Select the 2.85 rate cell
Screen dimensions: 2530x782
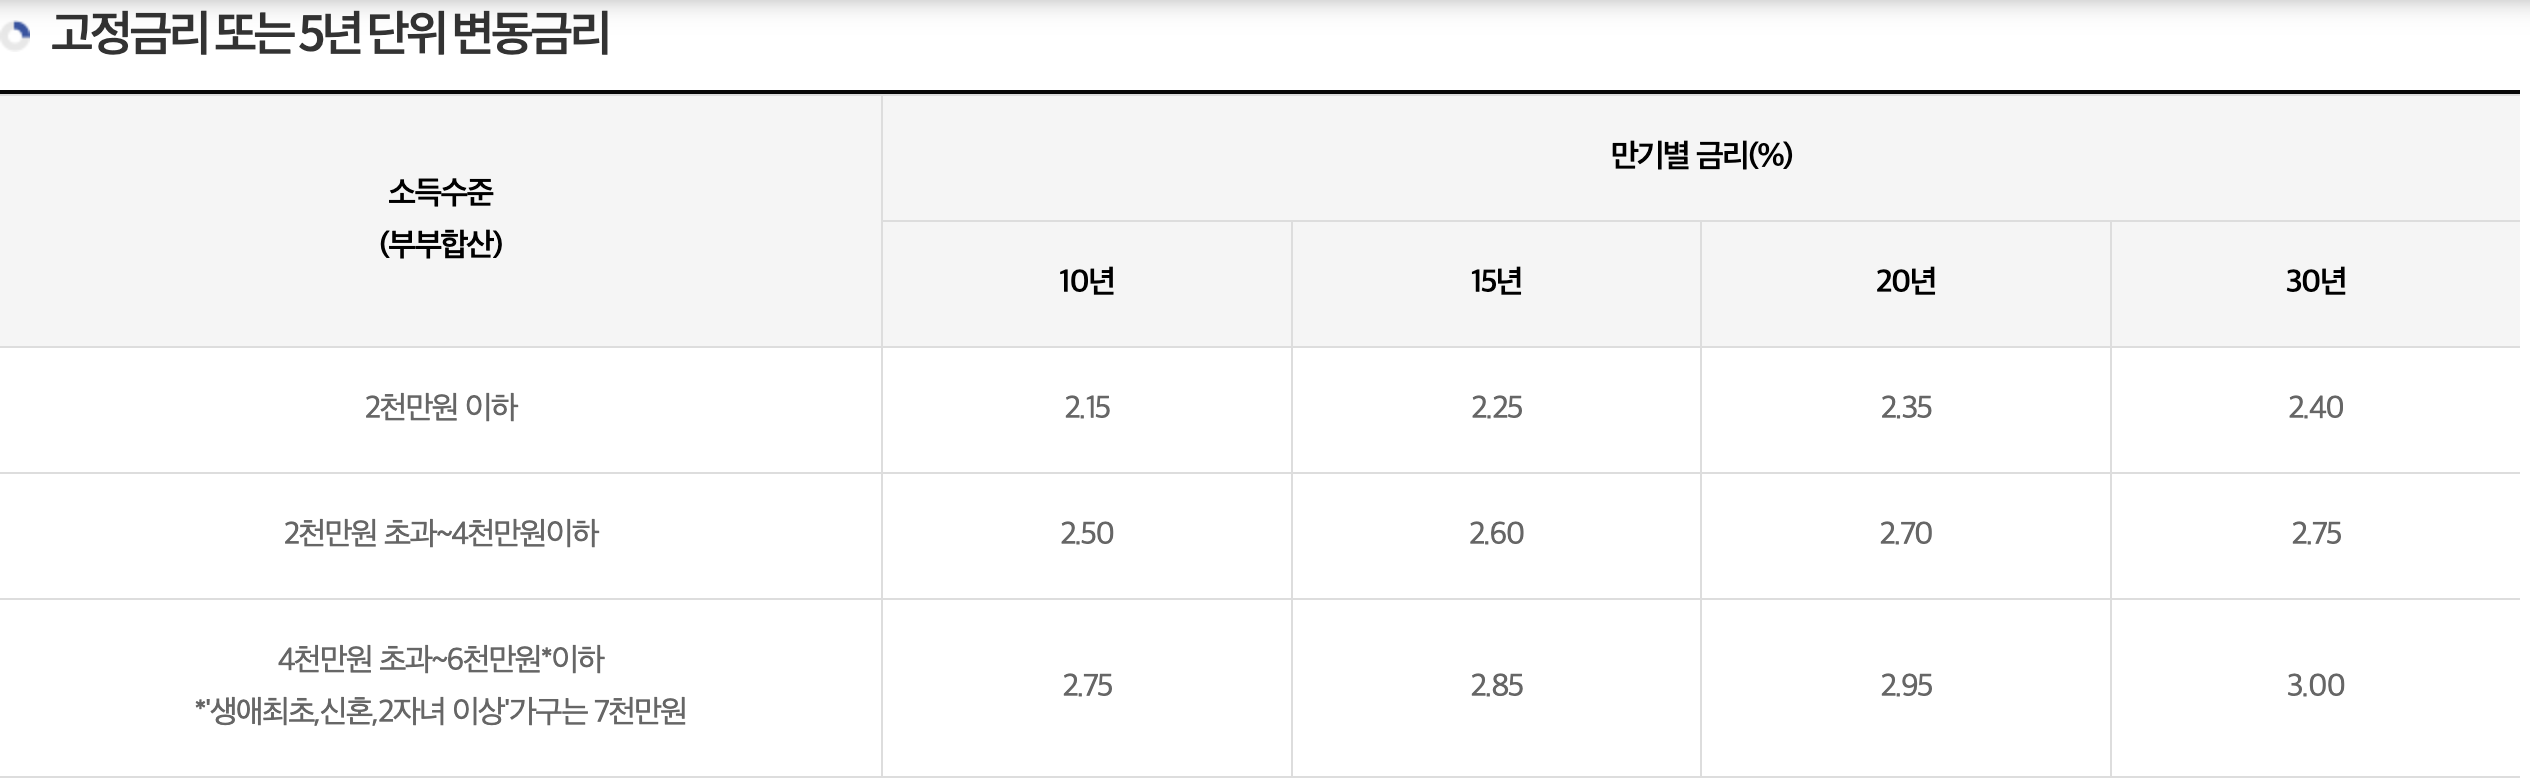pos(1496,688)
